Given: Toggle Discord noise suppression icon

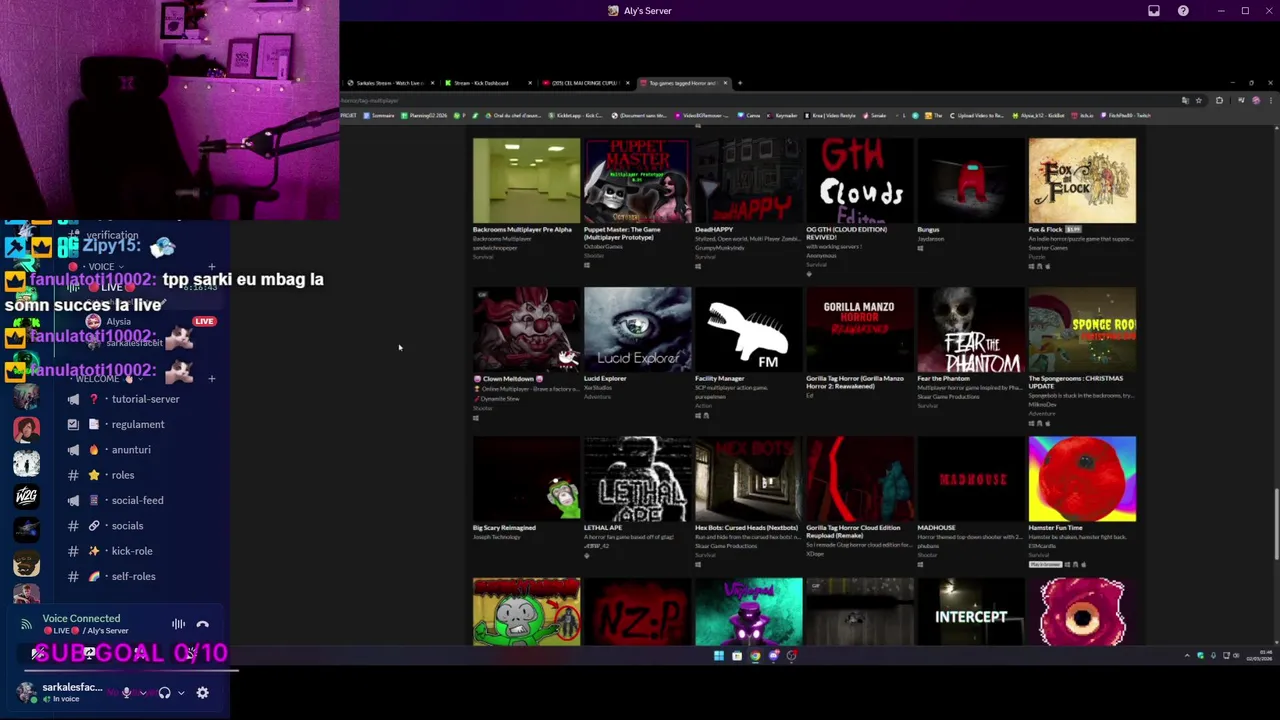Looking at the screenshot, I should pos(178,624).
